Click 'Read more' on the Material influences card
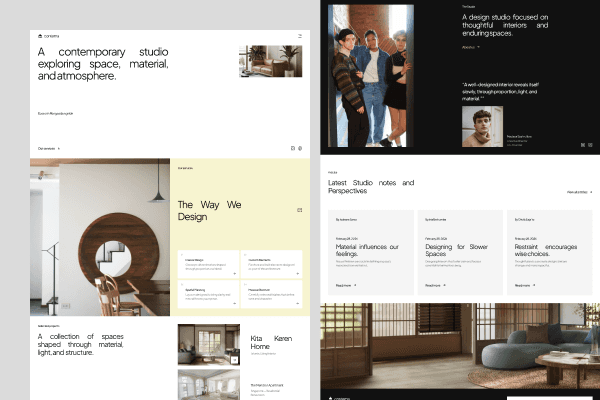 point(346,286)
